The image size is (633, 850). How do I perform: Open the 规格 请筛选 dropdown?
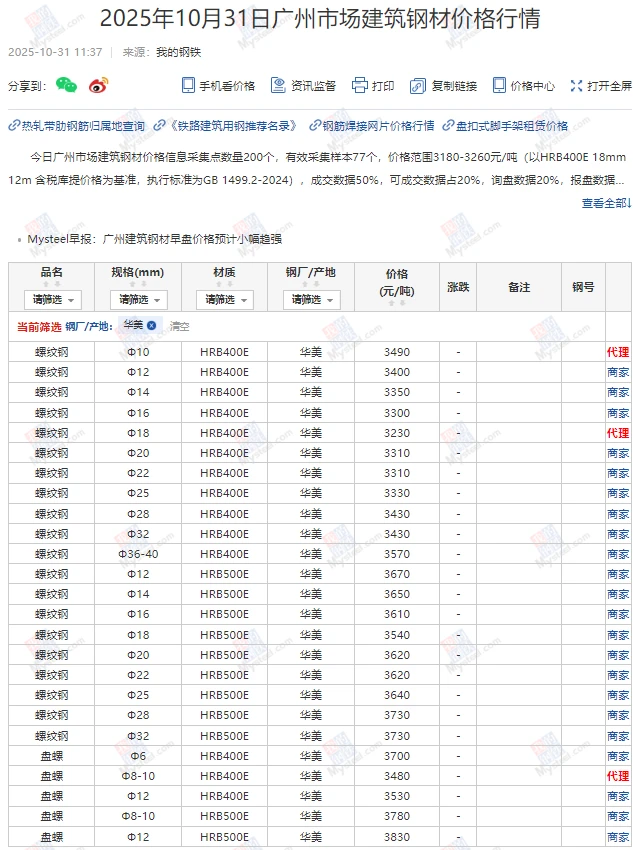(x=139, y=300)
